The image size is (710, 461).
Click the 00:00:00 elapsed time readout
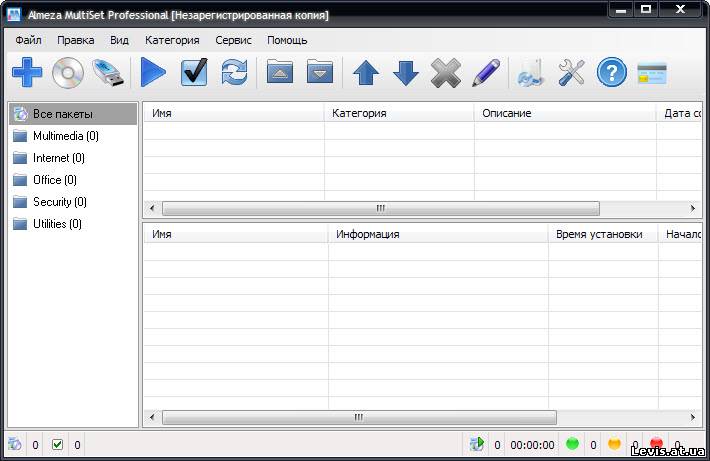[532, 445]
